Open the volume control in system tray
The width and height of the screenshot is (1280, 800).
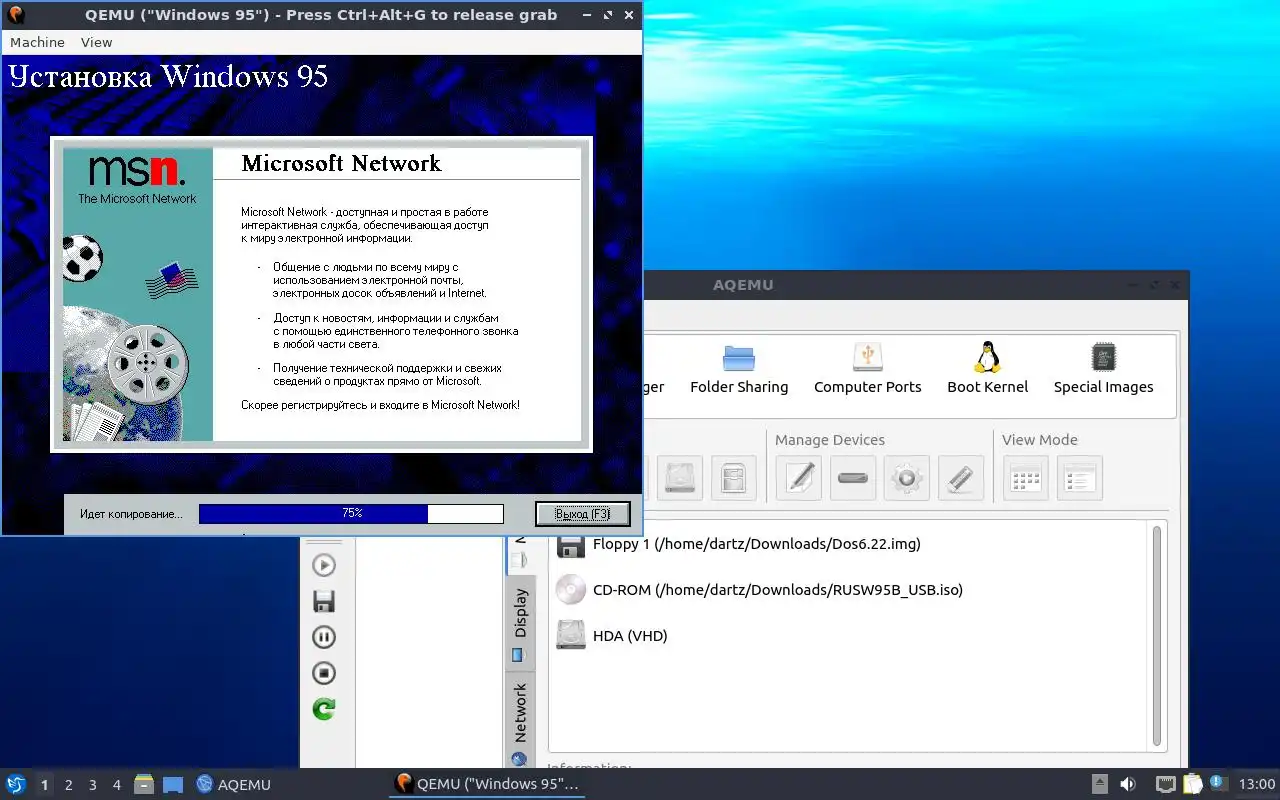click(1128, 784)
